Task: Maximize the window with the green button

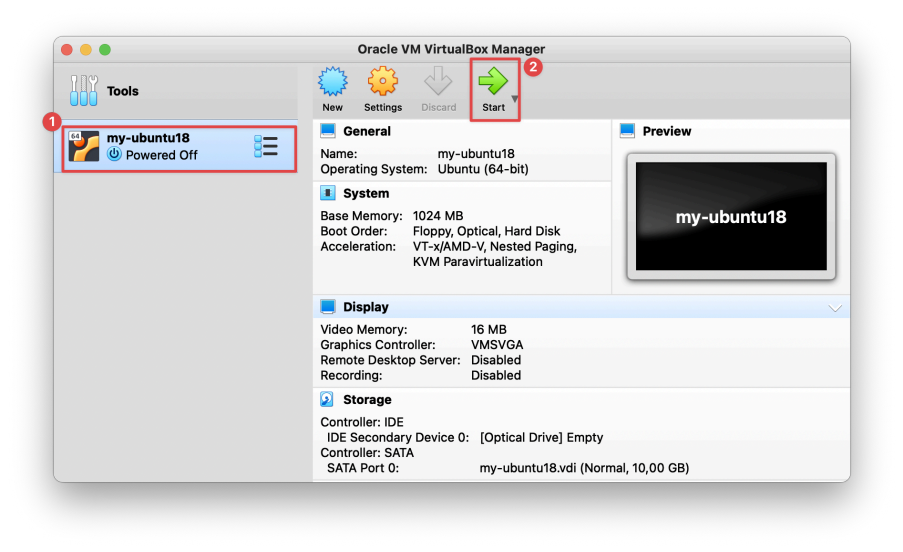Action: (x=105, y=50)
